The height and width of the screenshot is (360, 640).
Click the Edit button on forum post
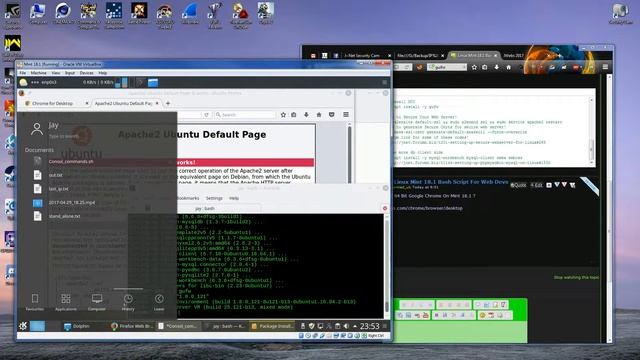pos(536,185)
